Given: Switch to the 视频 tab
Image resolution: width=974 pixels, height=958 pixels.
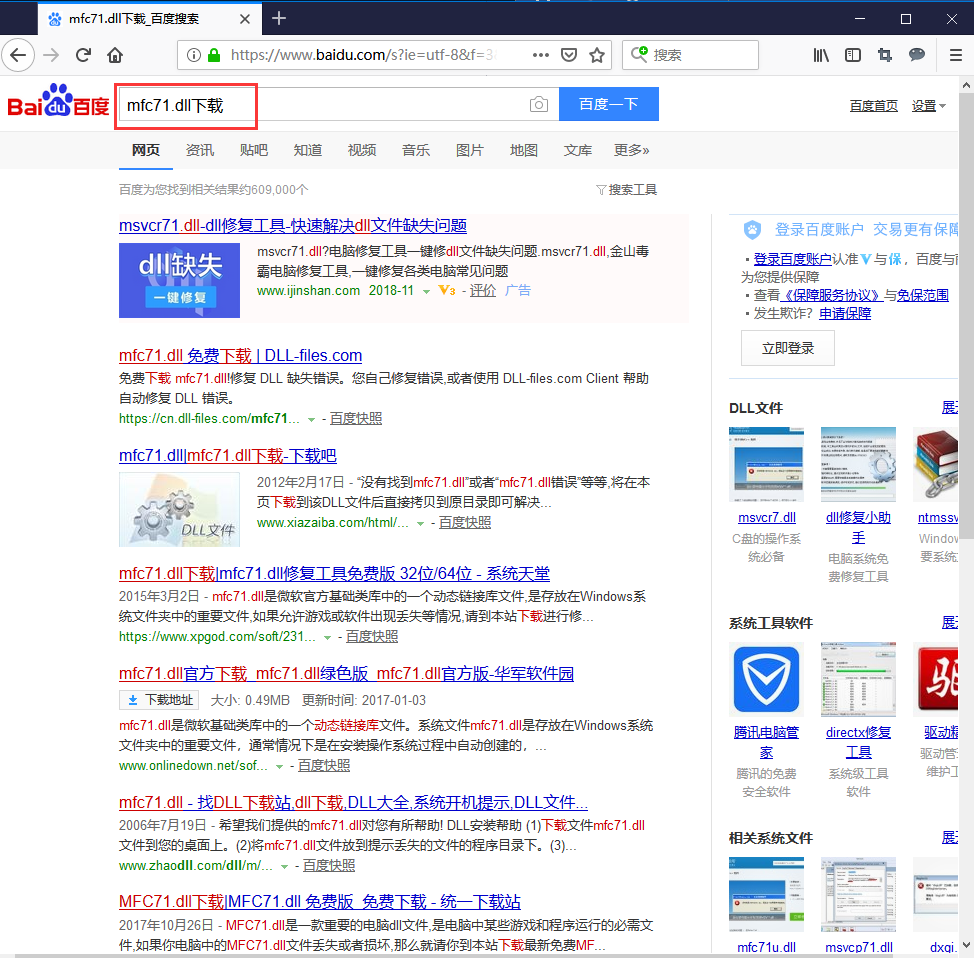Looking at the screenshot, I should click(x=362, y=150).
